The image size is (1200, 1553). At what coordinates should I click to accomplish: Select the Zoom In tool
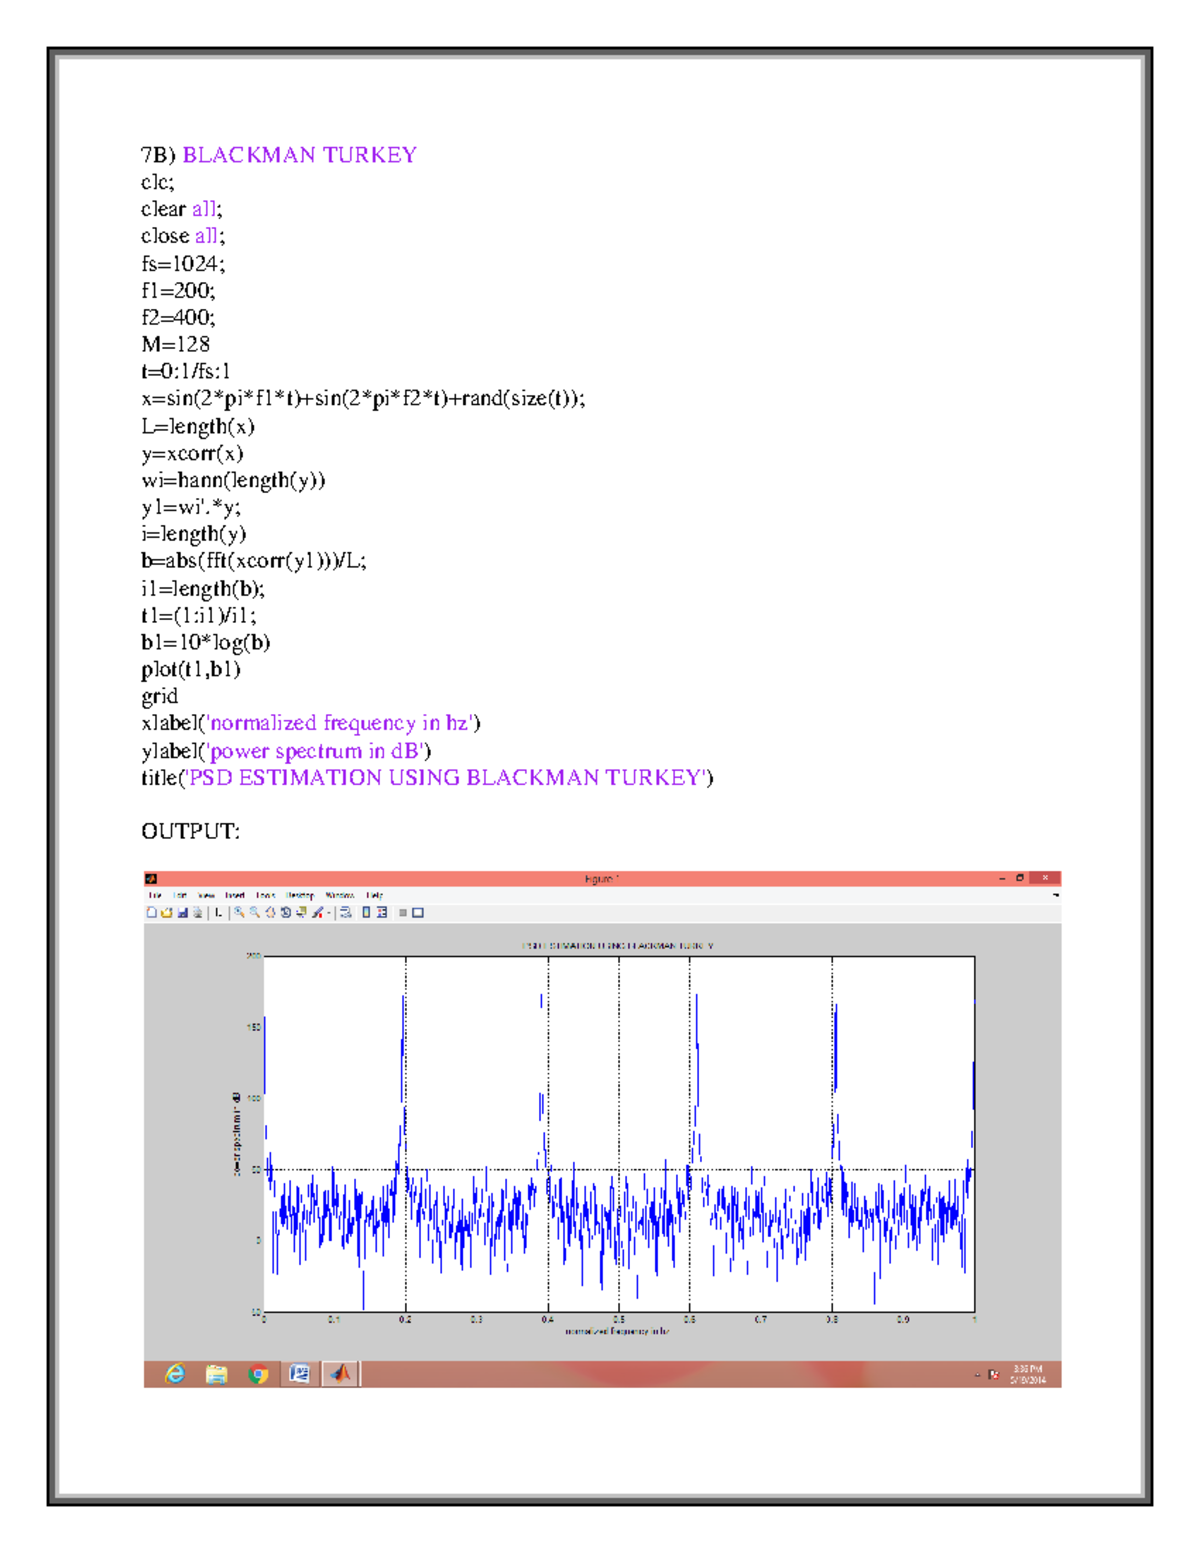tap(240, 913)
